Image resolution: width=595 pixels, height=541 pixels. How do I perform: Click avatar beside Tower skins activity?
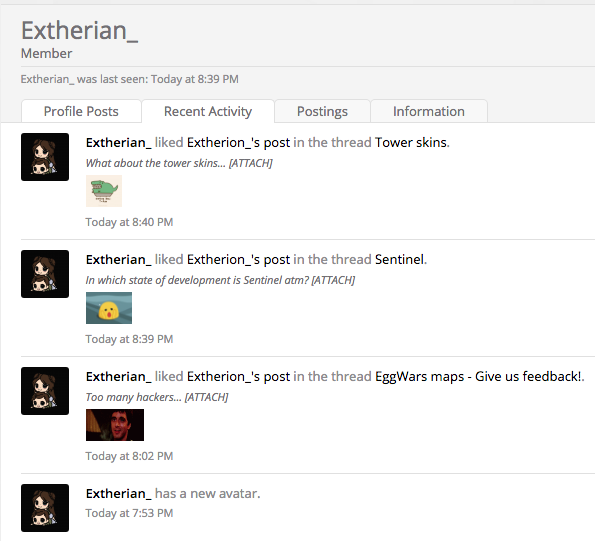coord(45,157)
